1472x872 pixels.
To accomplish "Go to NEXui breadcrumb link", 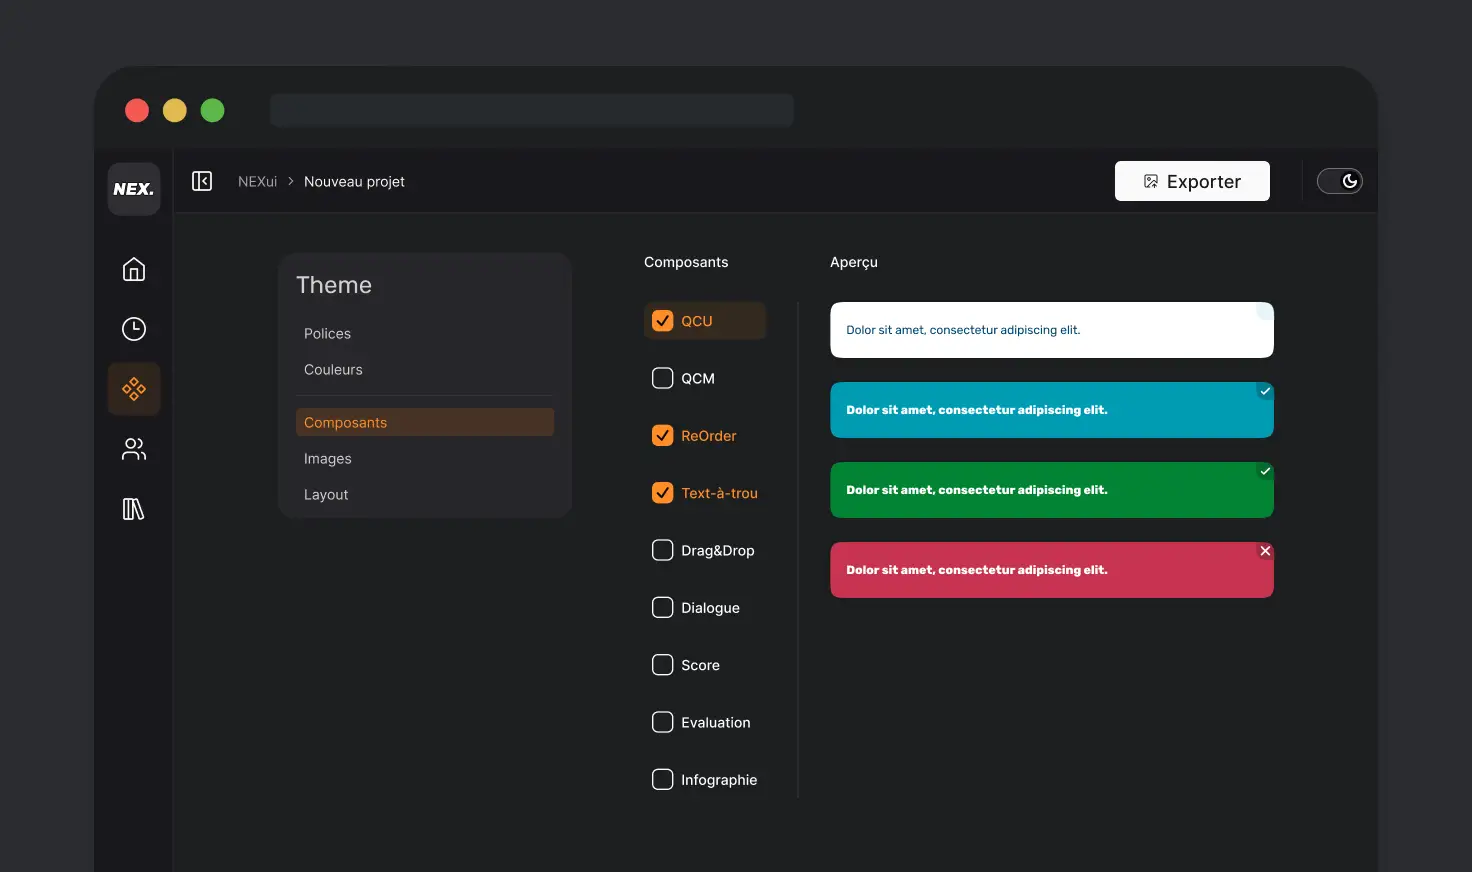I will pyautogui.click(x=257, y=182).
